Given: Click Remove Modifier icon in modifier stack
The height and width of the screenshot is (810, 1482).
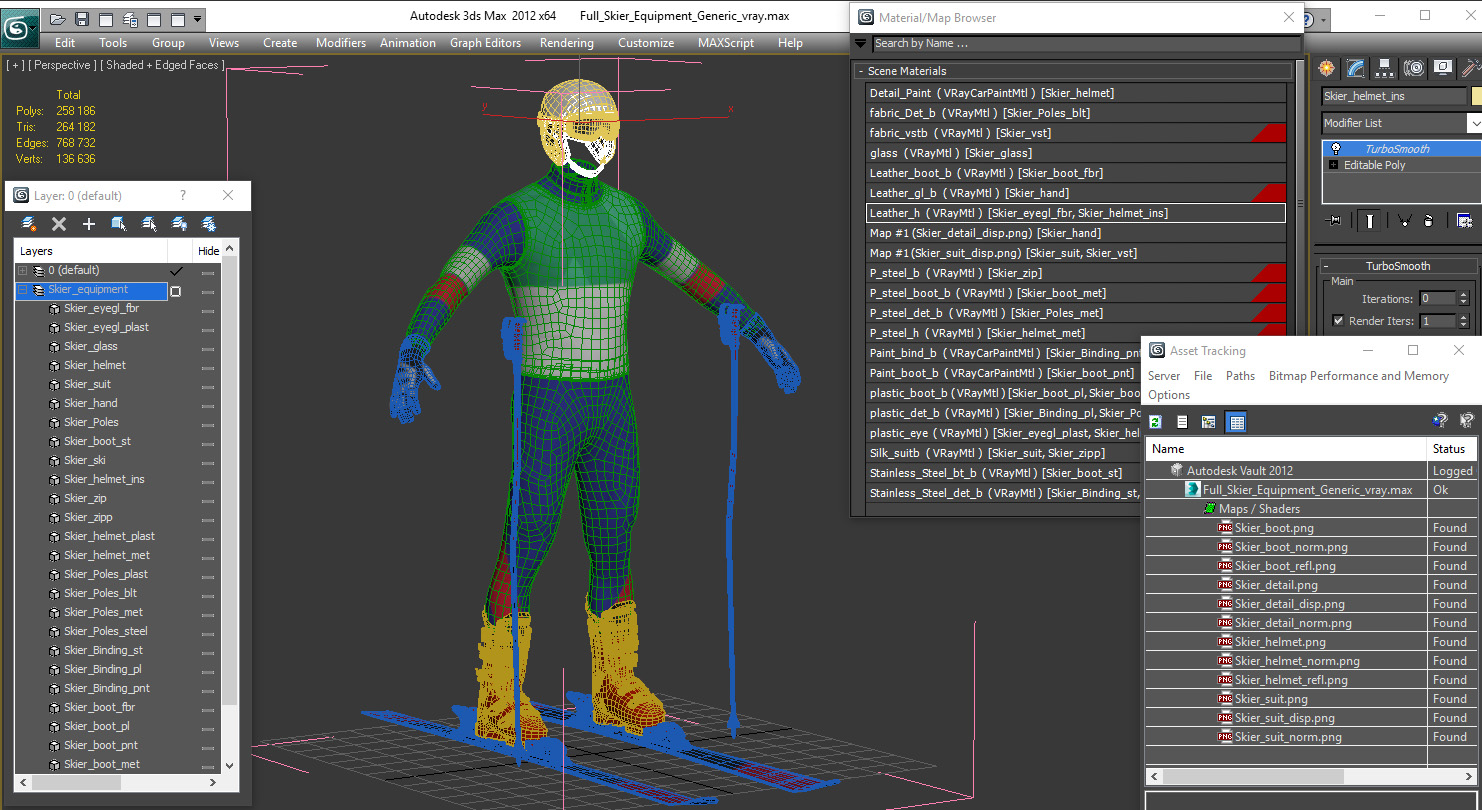Looking at the screenshot, I should pyautogui.click(x=1428, y=221).
